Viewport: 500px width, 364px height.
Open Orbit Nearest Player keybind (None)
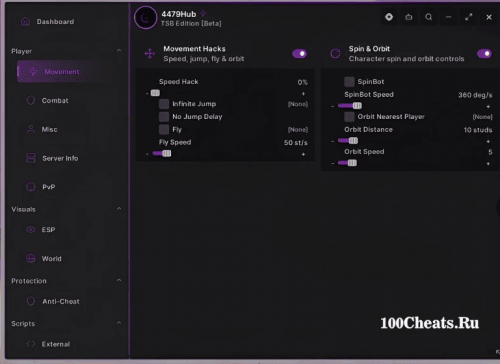482,117
